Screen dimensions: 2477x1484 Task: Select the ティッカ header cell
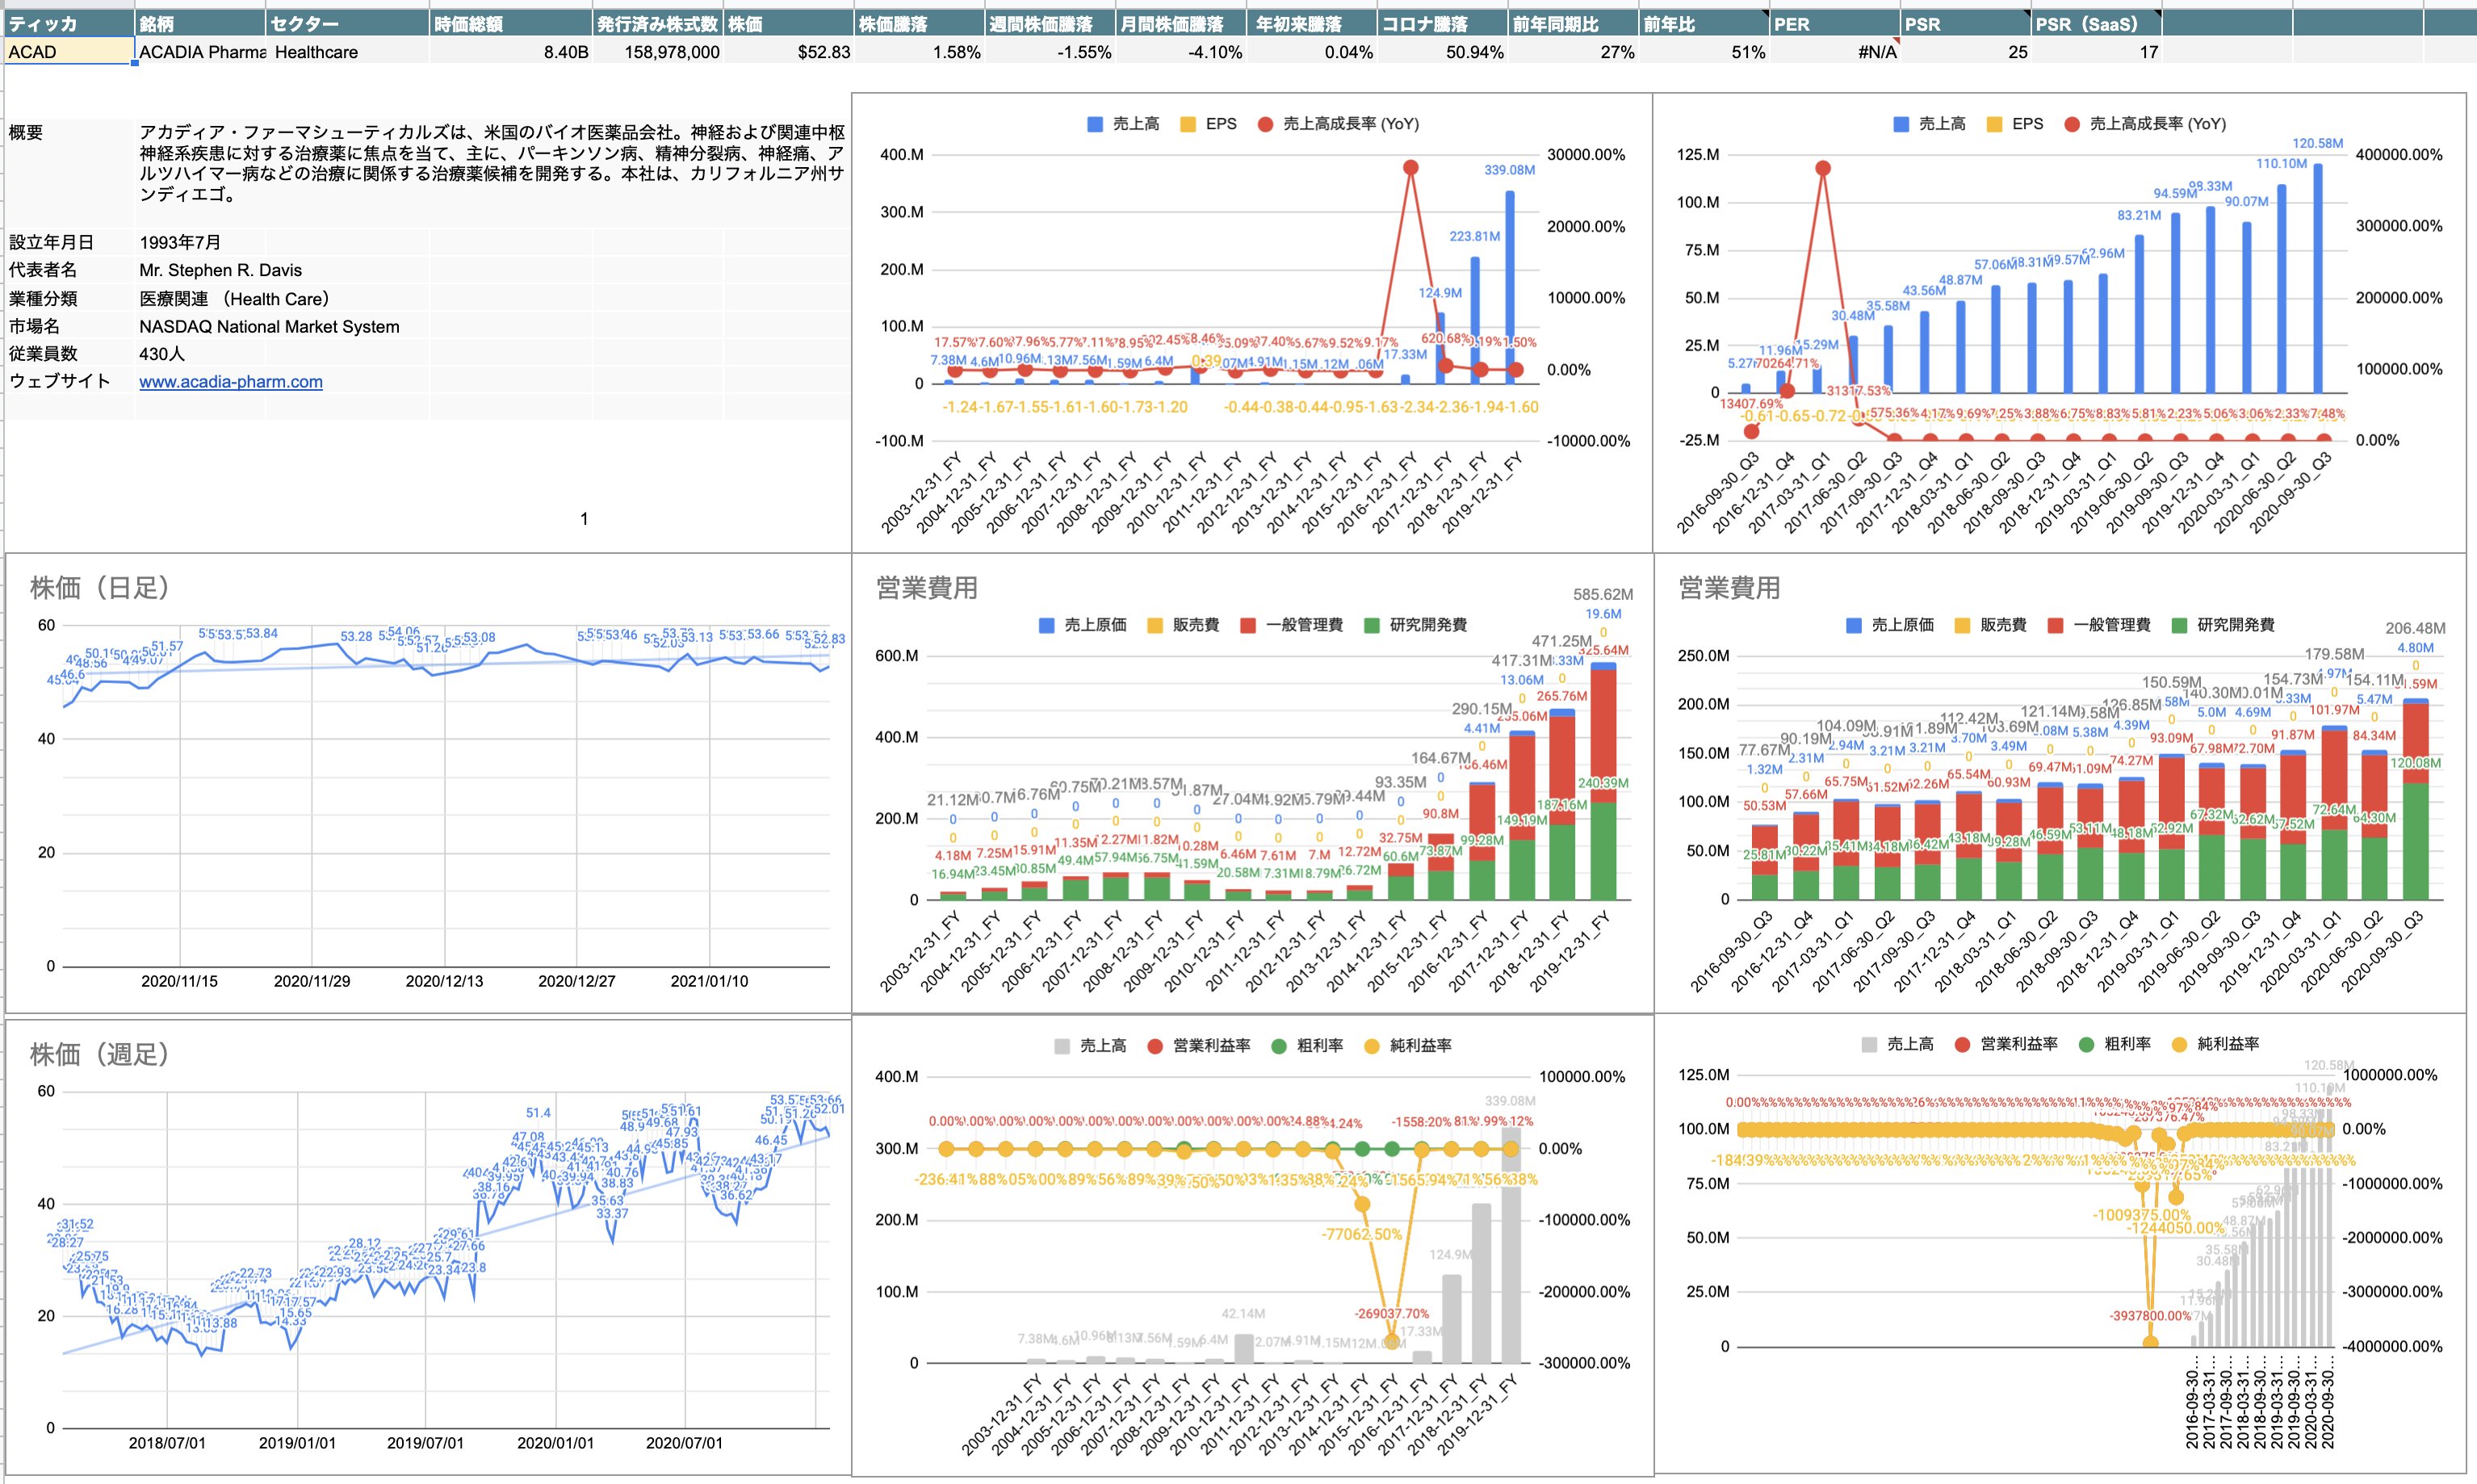69,24
